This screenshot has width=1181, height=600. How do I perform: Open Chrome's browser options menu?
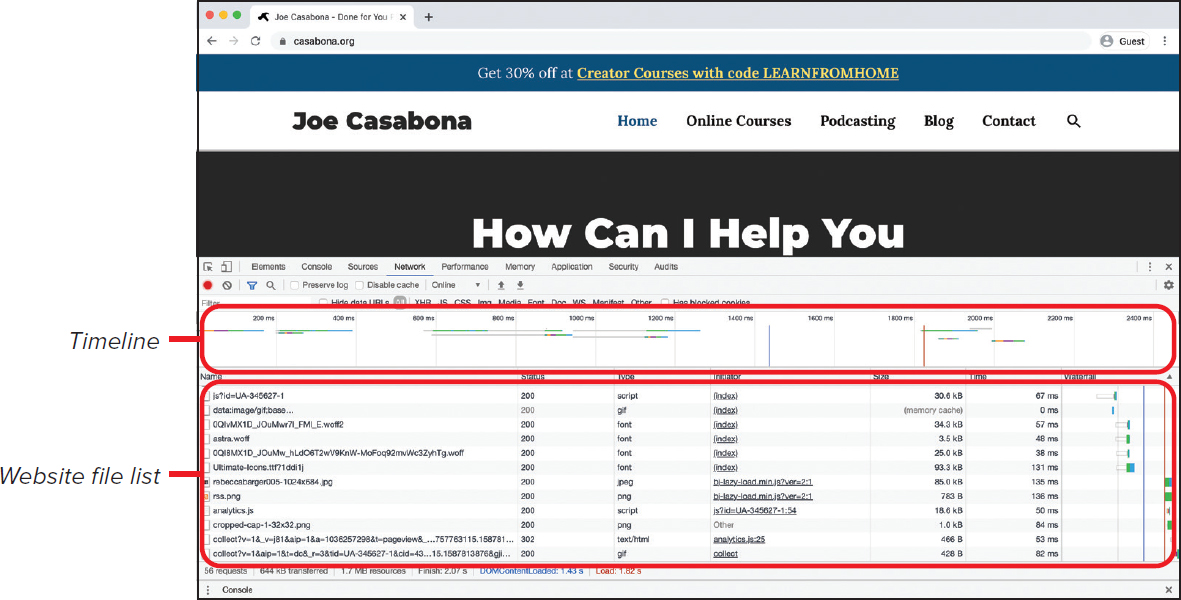coord(1167,41)
